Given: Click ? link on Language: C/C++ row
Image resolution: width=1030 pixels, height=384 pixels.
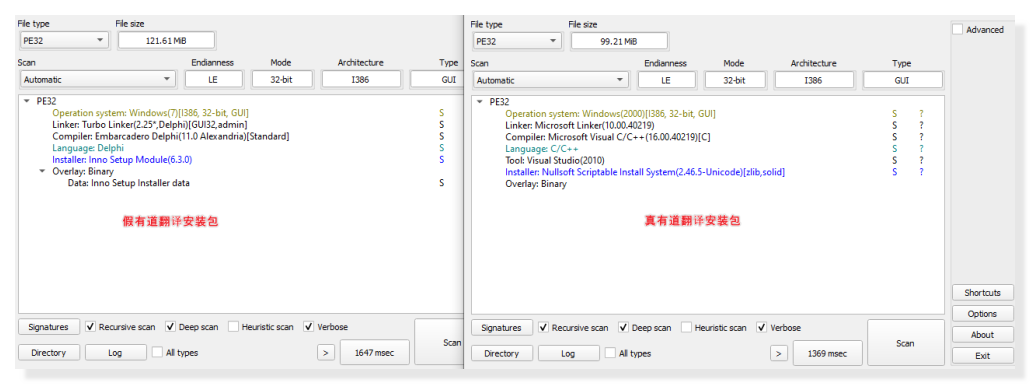Looking at the screenshot, I should (922, 149).
